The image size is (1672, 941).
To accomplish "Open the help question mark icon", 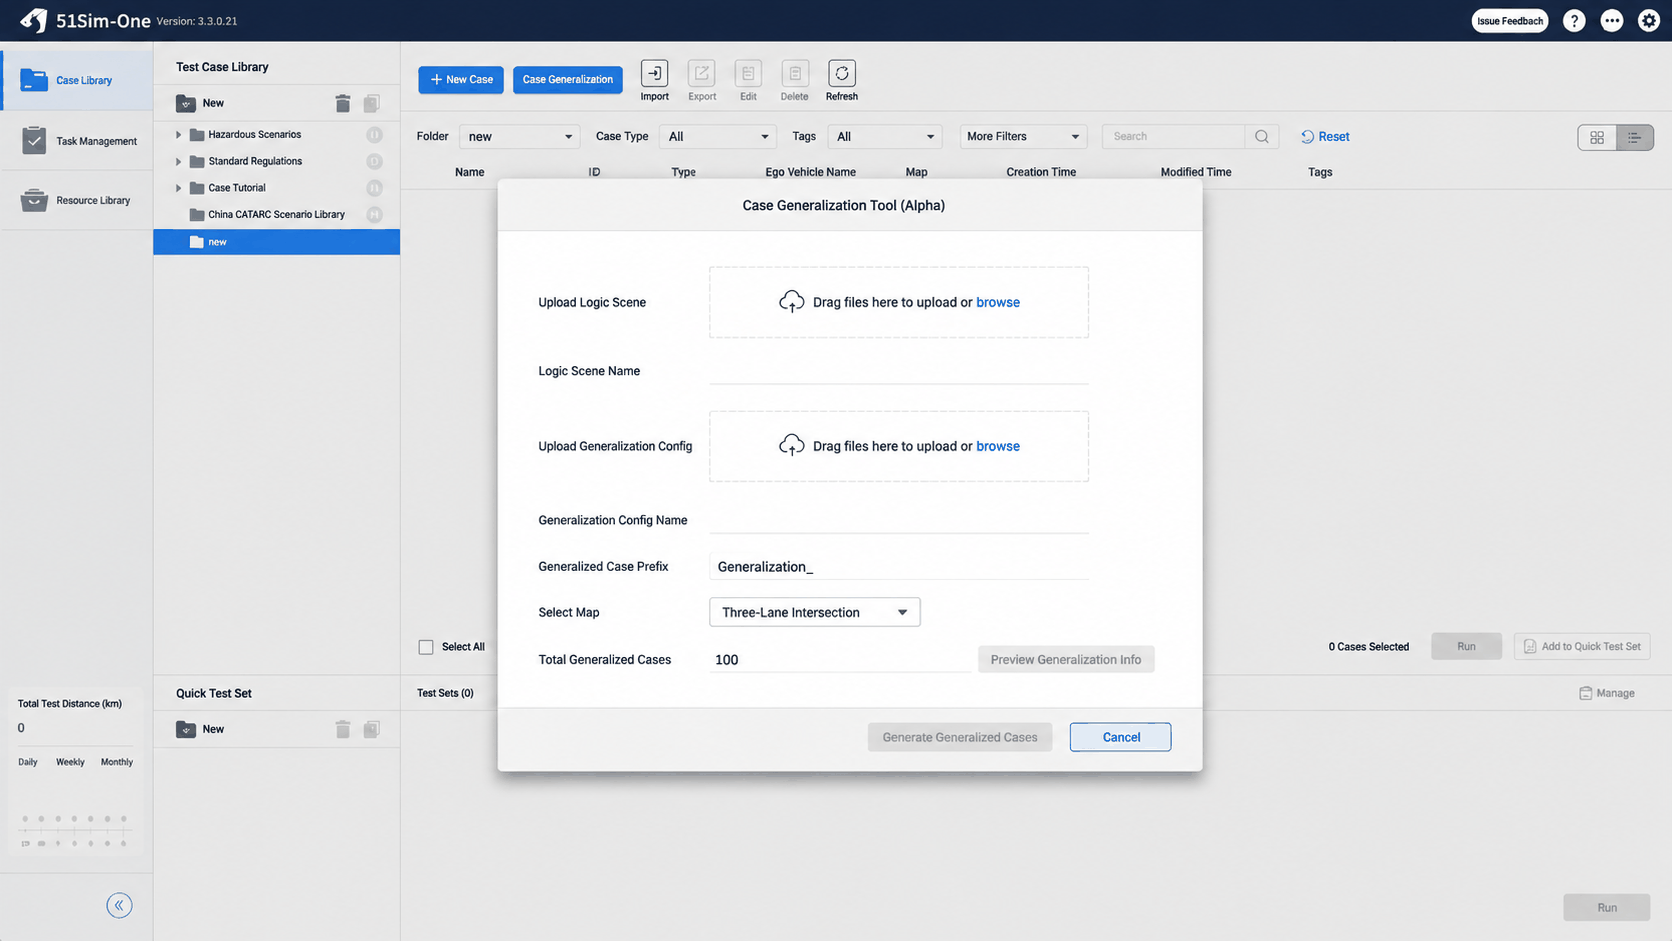I will [x=1574, y=21].
